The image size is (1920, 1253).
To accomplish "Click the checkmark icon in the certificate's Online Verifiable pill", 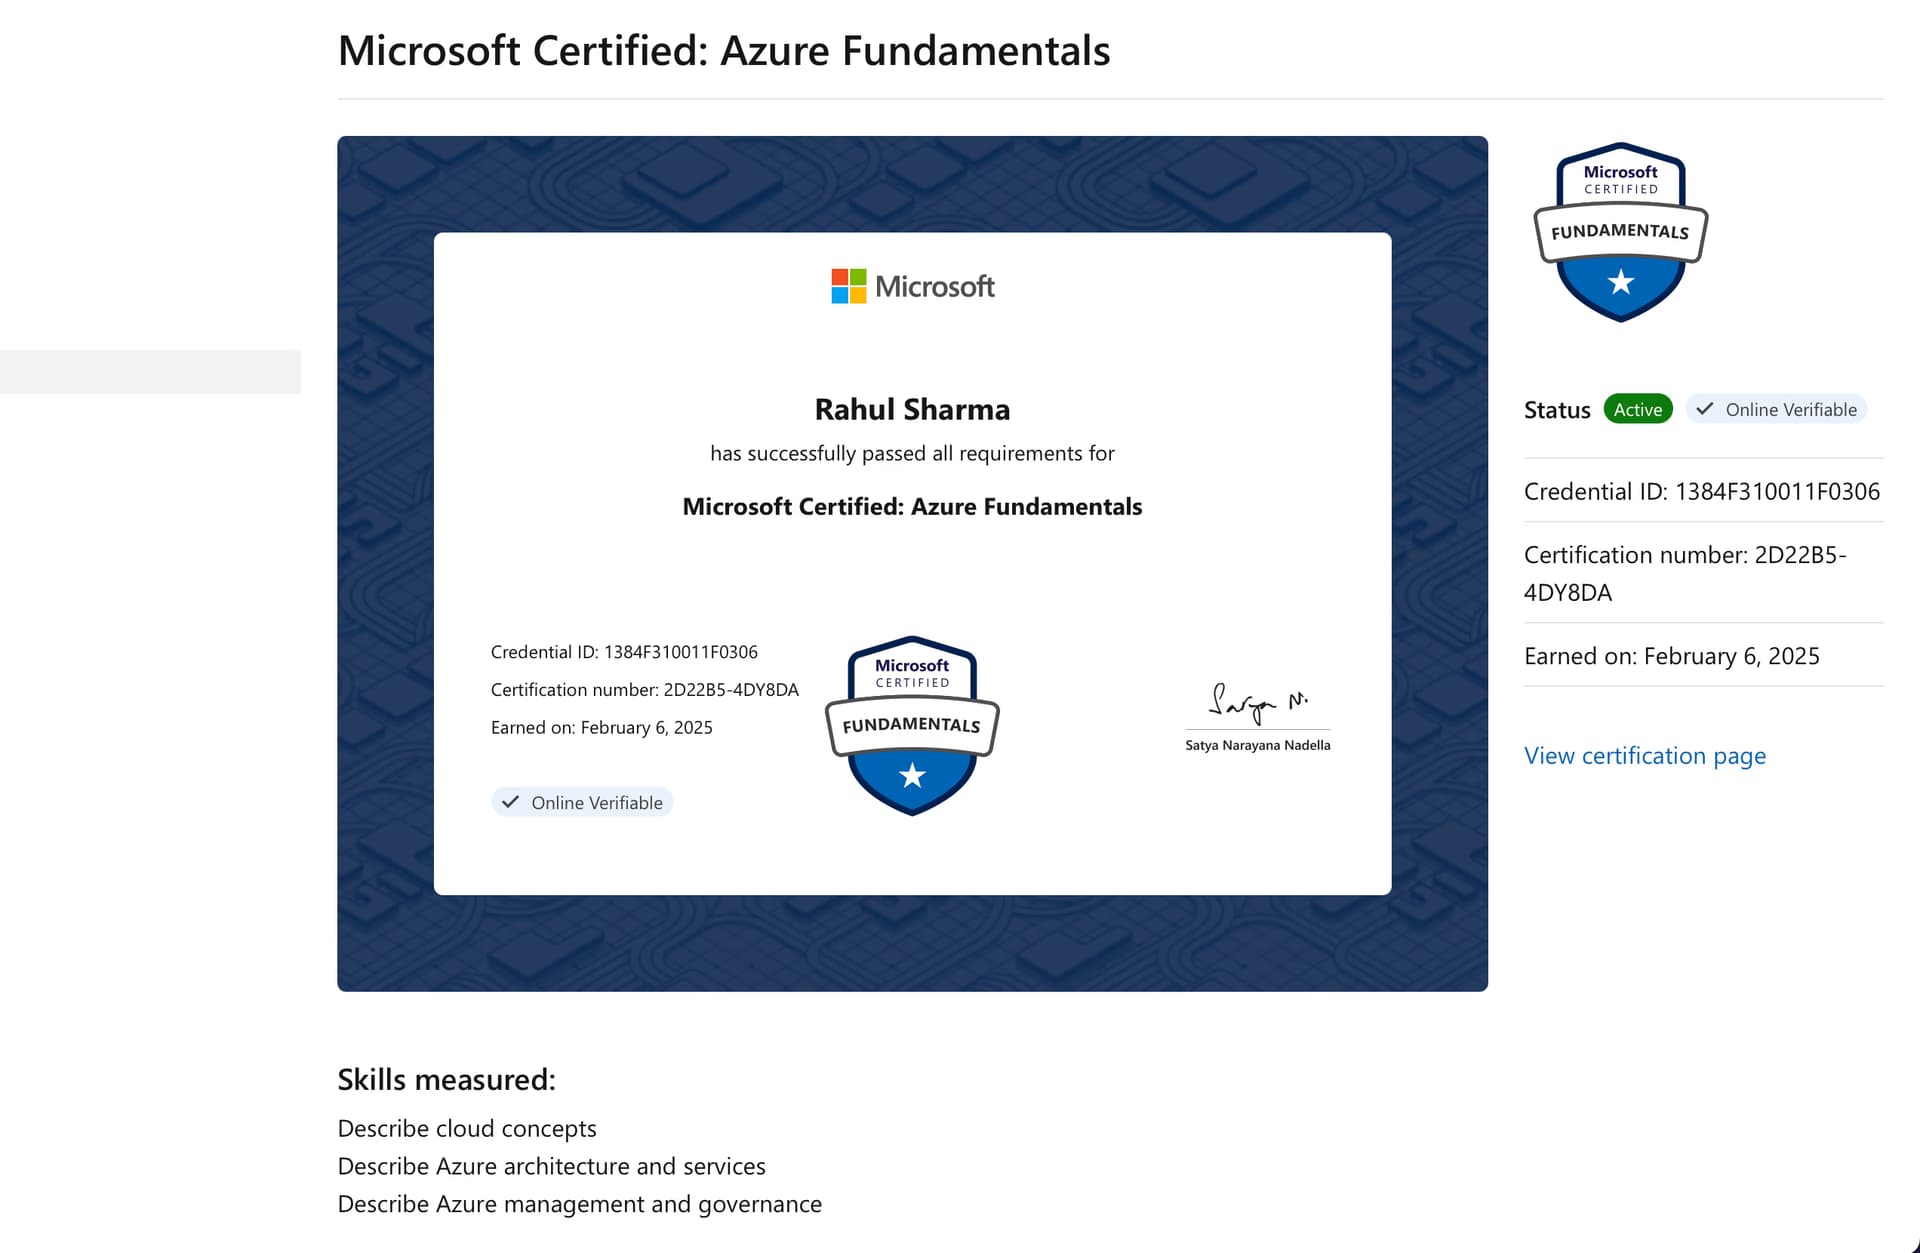I will [510, 802].
